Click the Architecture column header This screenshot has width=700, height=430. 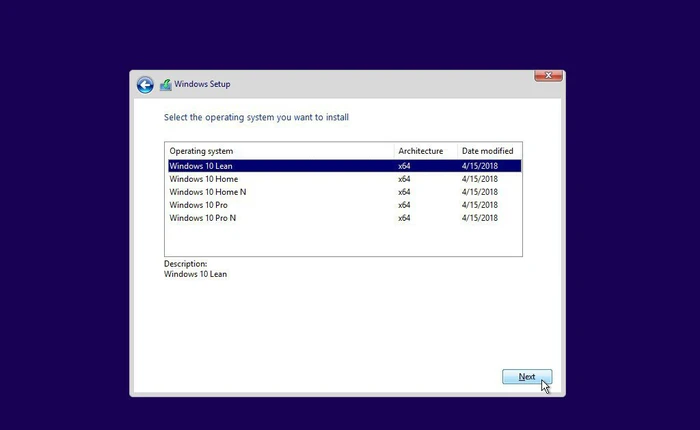tap(425, 151)
